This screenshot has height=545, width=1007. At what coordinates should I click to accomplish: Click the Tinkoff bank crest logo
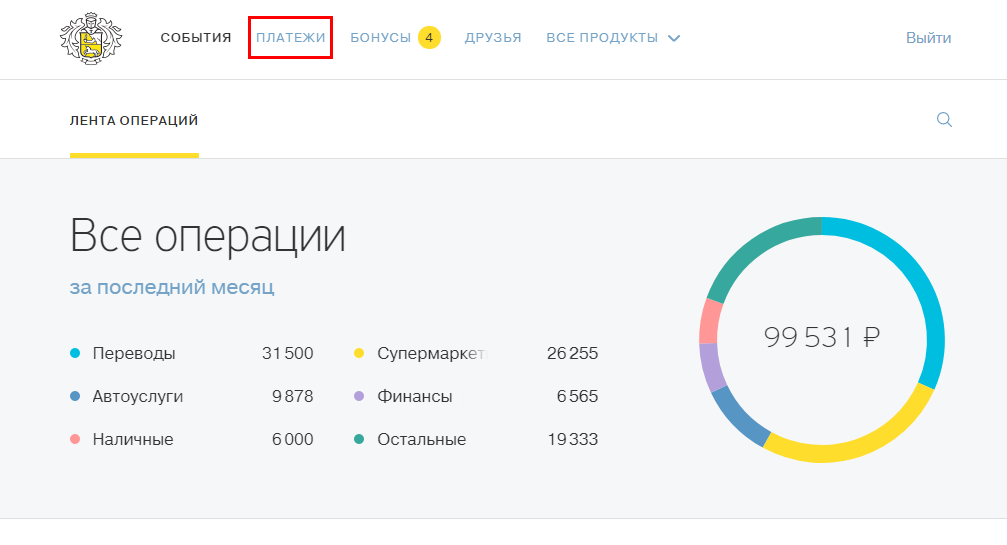[91, 38]
